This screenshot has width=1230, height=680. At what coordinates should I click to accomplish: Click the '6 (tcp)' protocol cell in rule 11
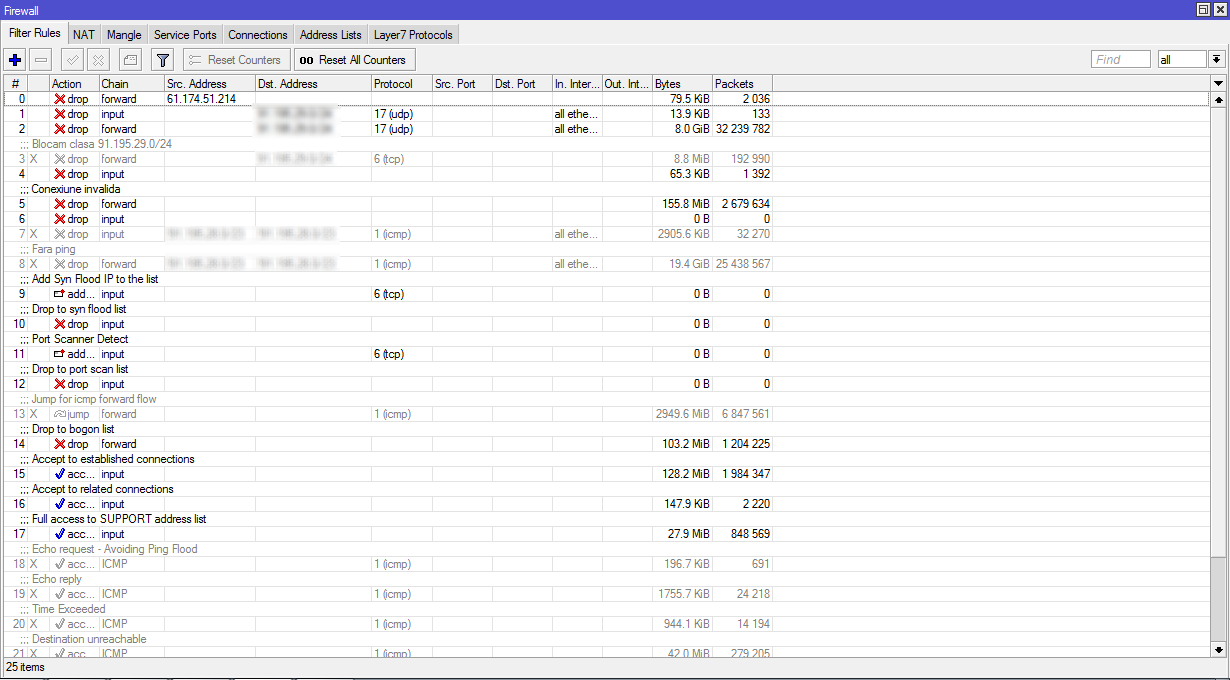pos(401,354)
